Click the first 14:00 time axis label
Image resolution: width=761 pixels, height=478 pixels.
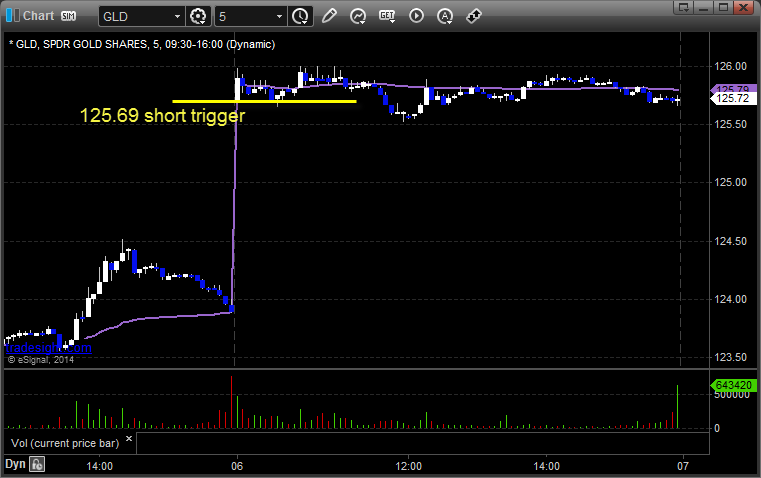pos(99,466)
